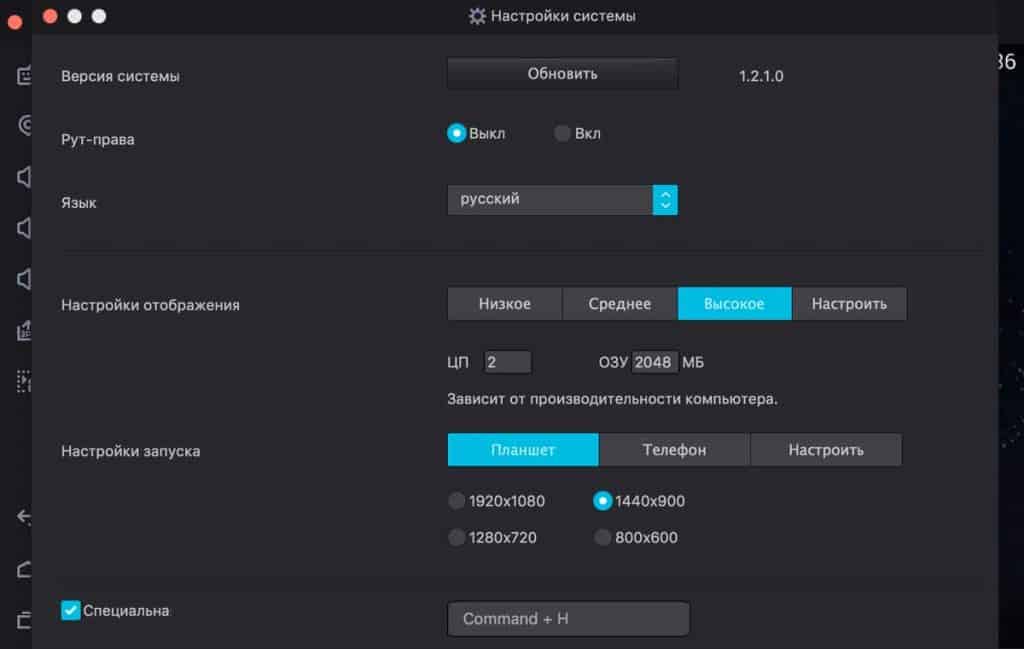Open recent apps icon in sidebar

pos(24,619)
